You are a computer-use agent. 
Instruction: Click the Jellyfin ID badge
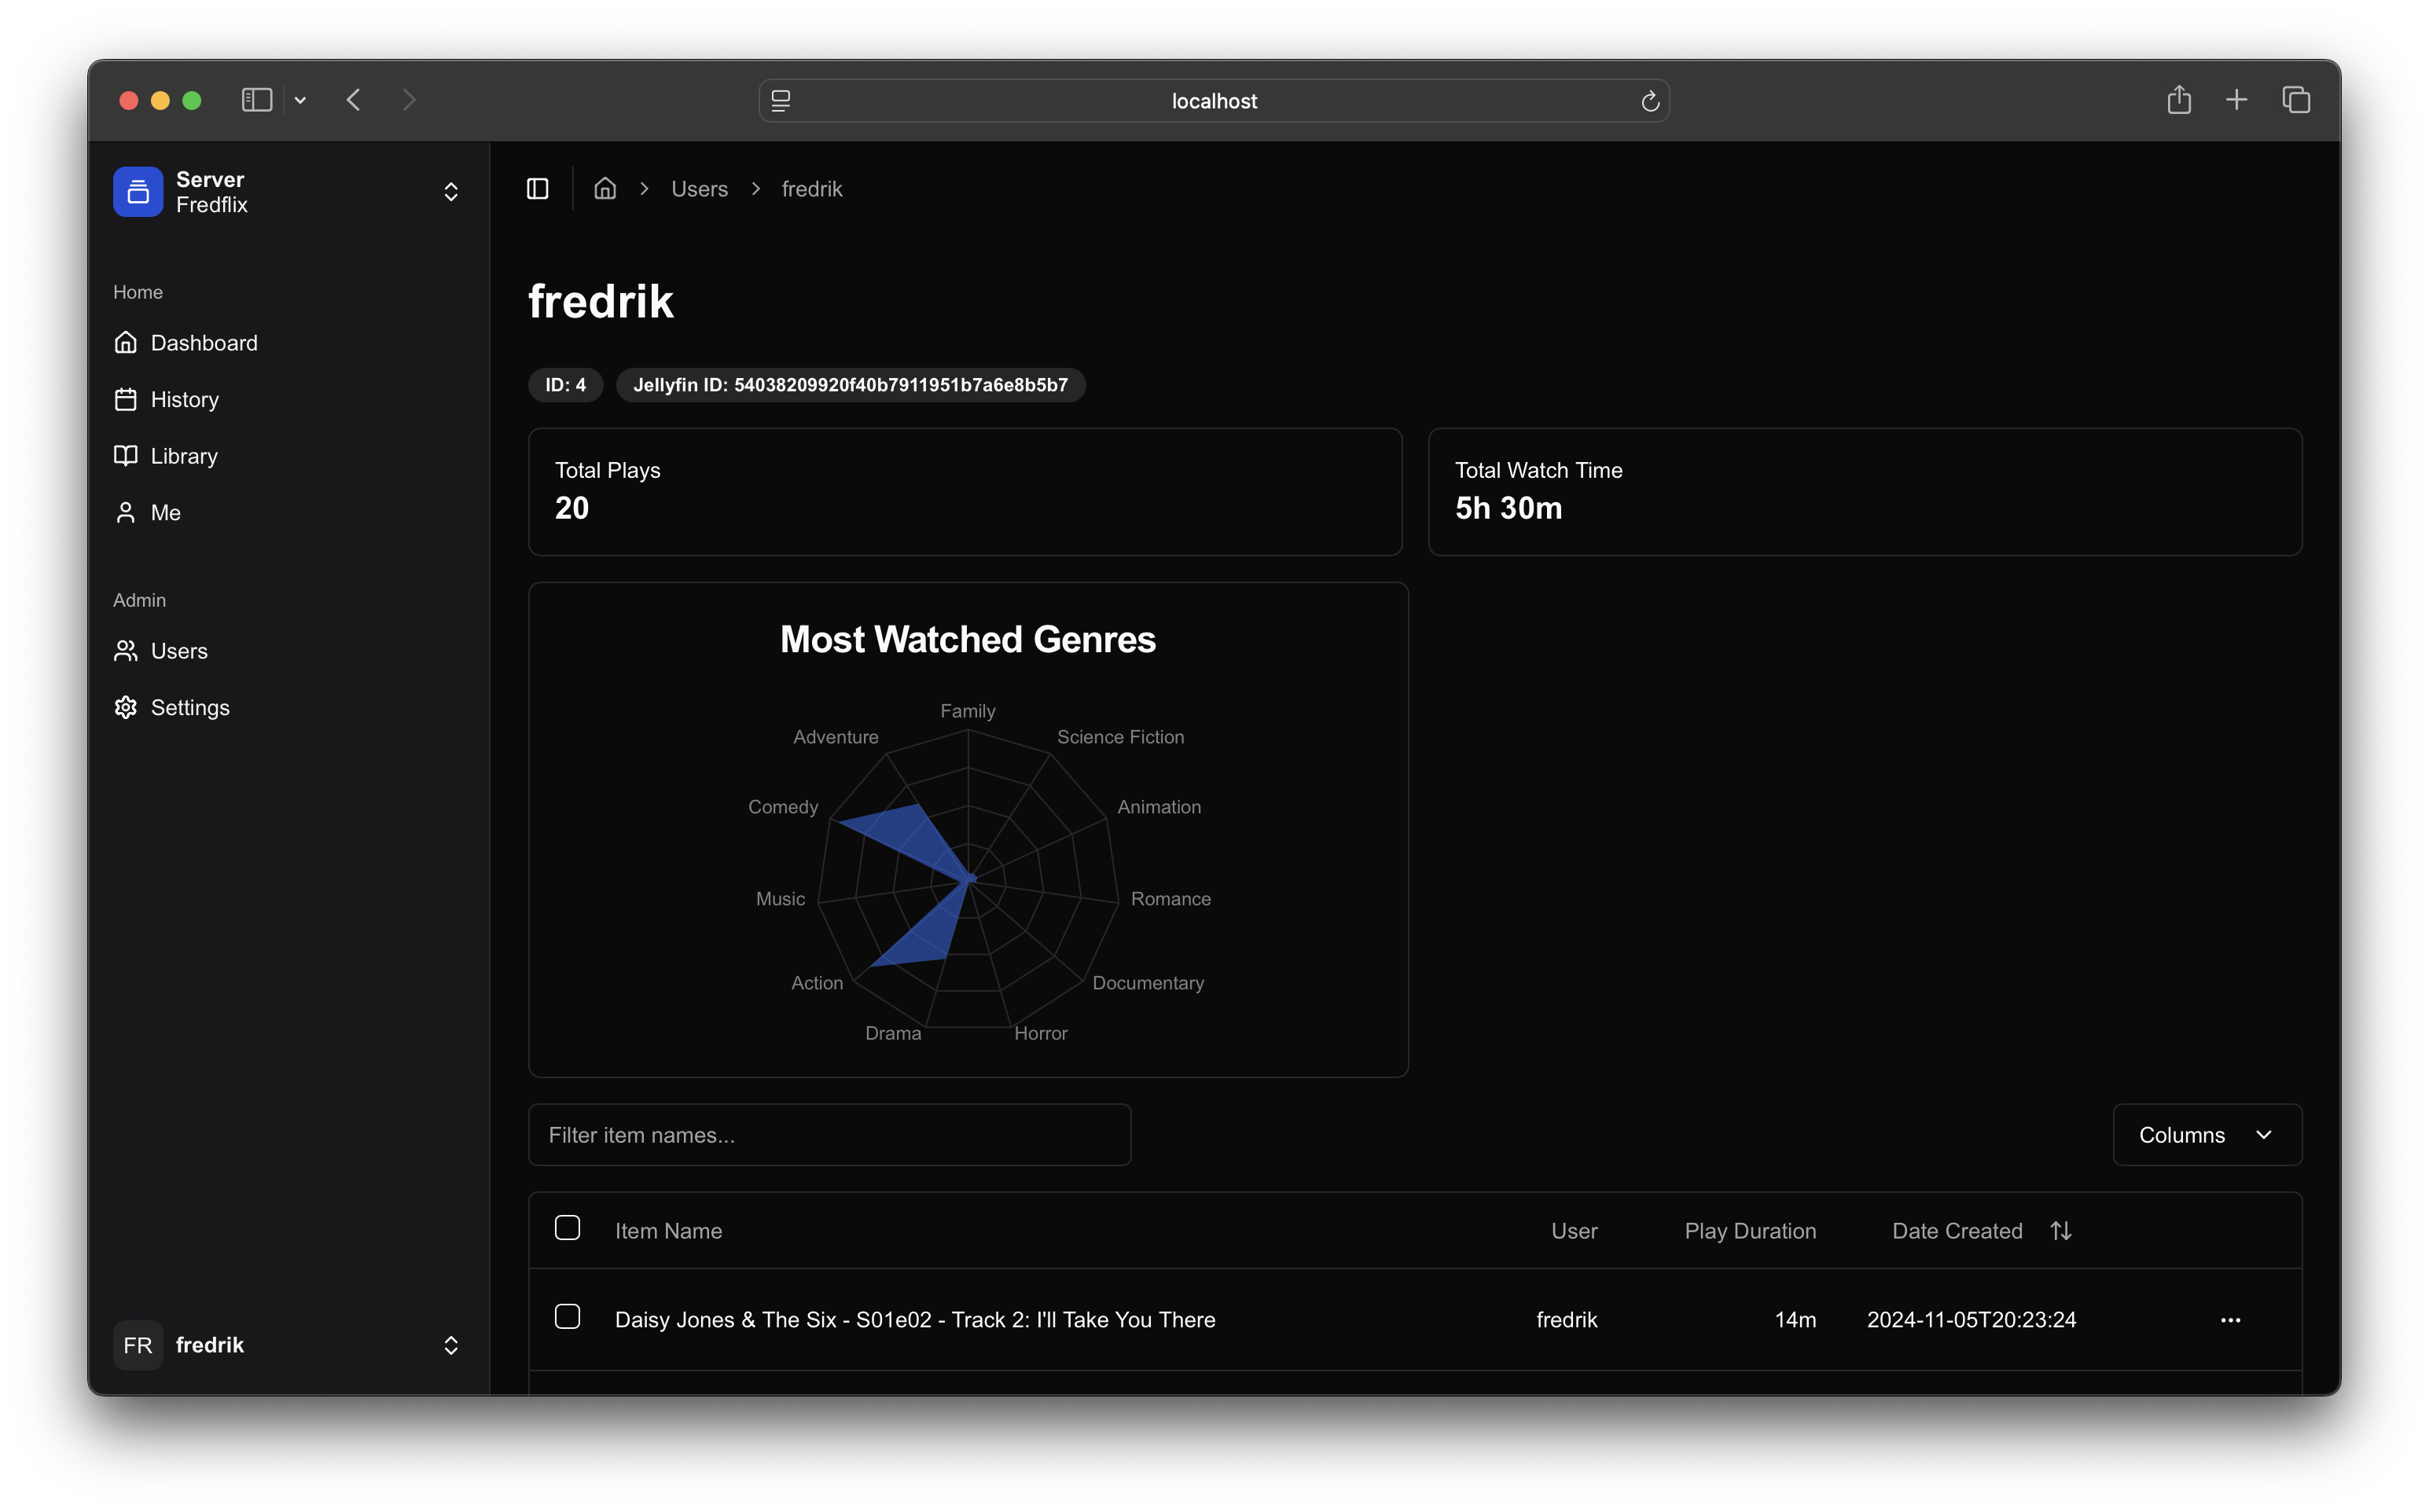click(851, 385)
